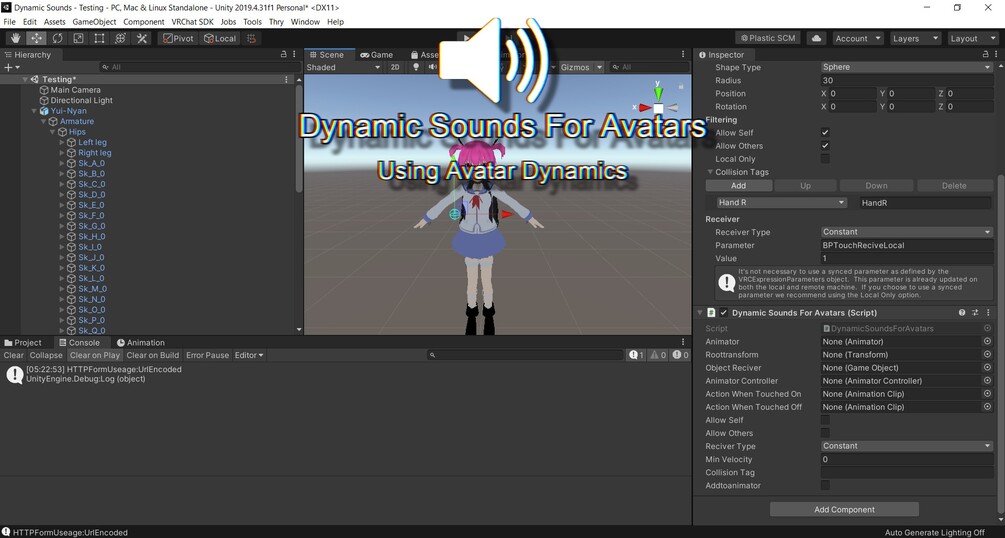The height and width of the screenshot is (538, 1005).
Task: Check the Addtoanimator checkbox
Action: point(825,485)
